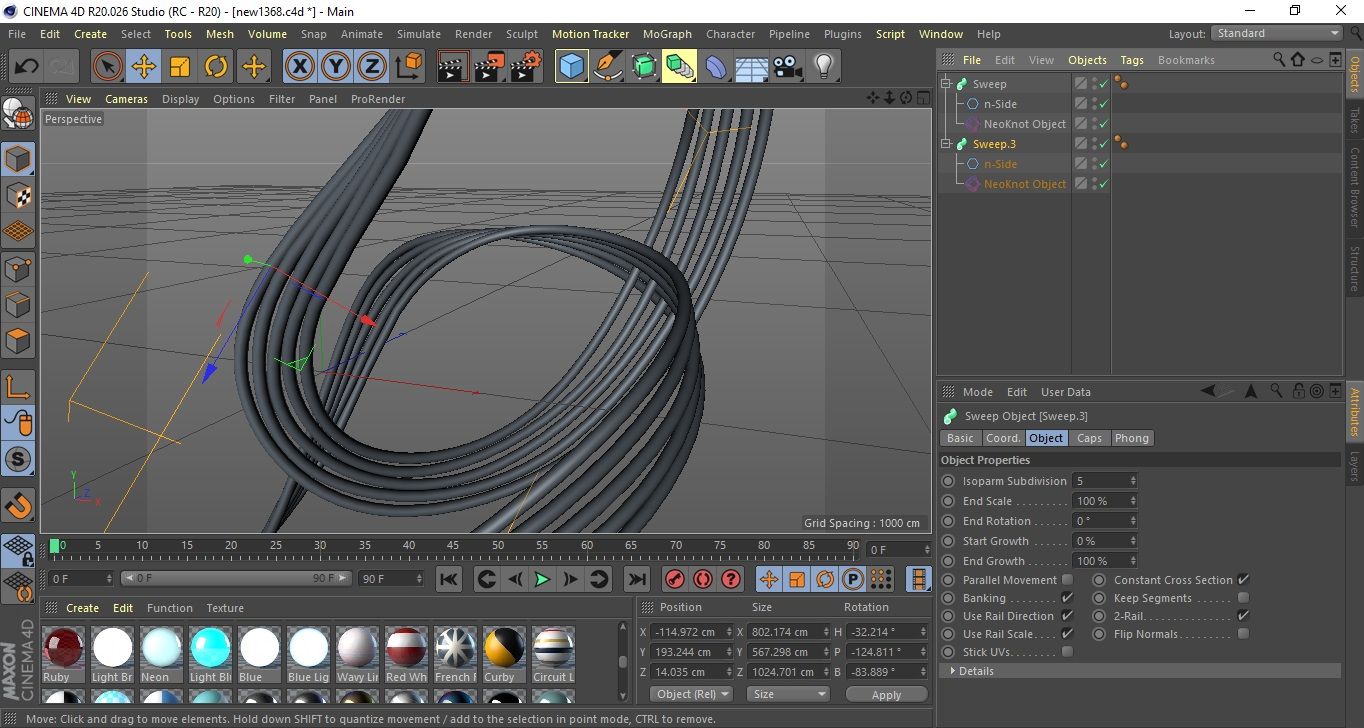Click the green Subdivision Surface generator icon
Screen dimensions: 1364x728
(x=644, y=67)
